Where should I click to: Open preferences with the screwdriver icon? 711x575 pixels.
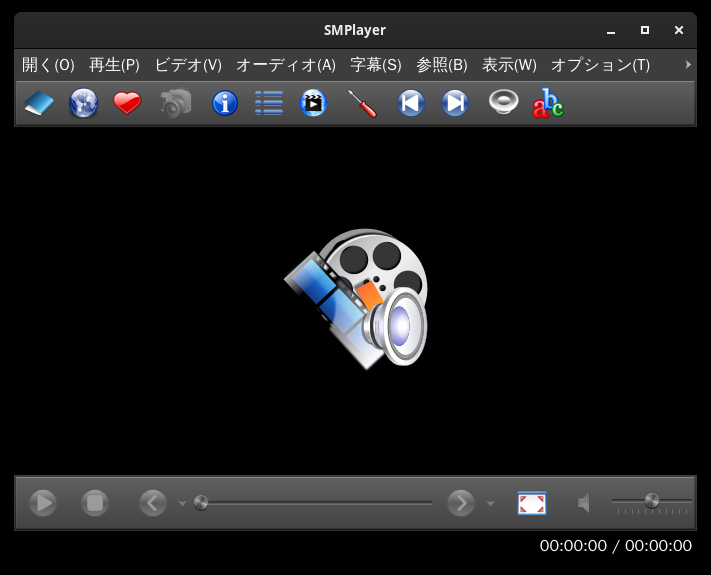coord(362,103)
